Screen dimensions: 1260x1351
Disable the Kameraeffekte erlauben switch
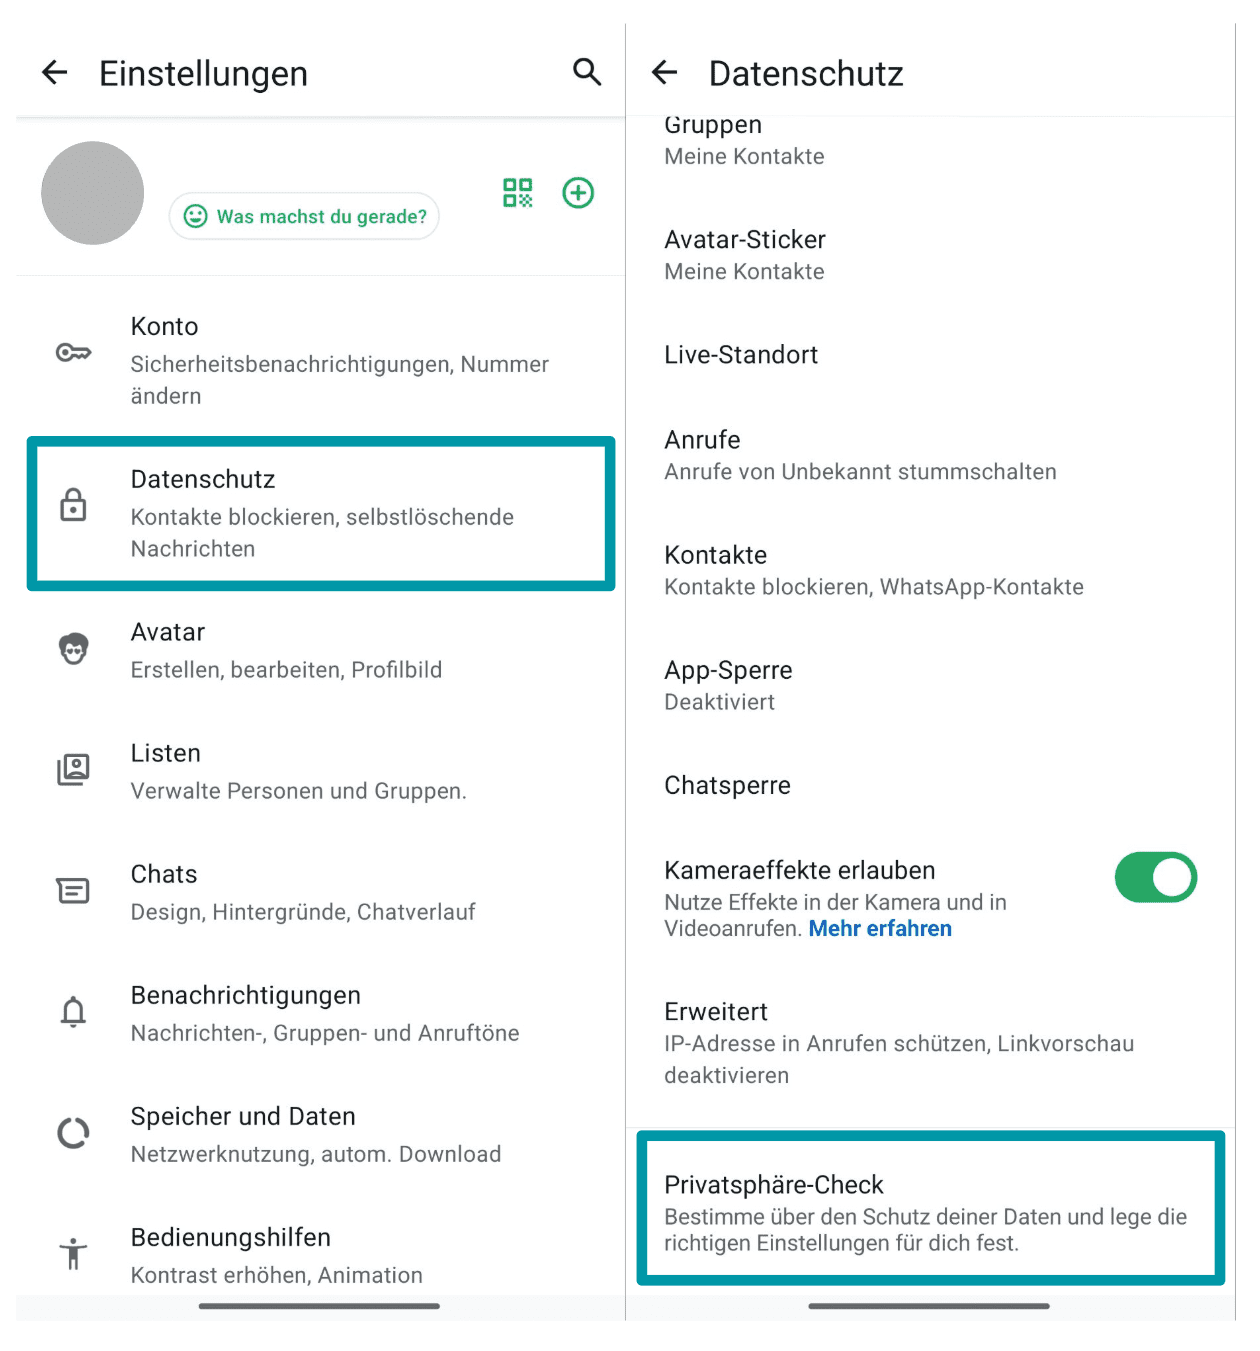(x=1155, y=878)
